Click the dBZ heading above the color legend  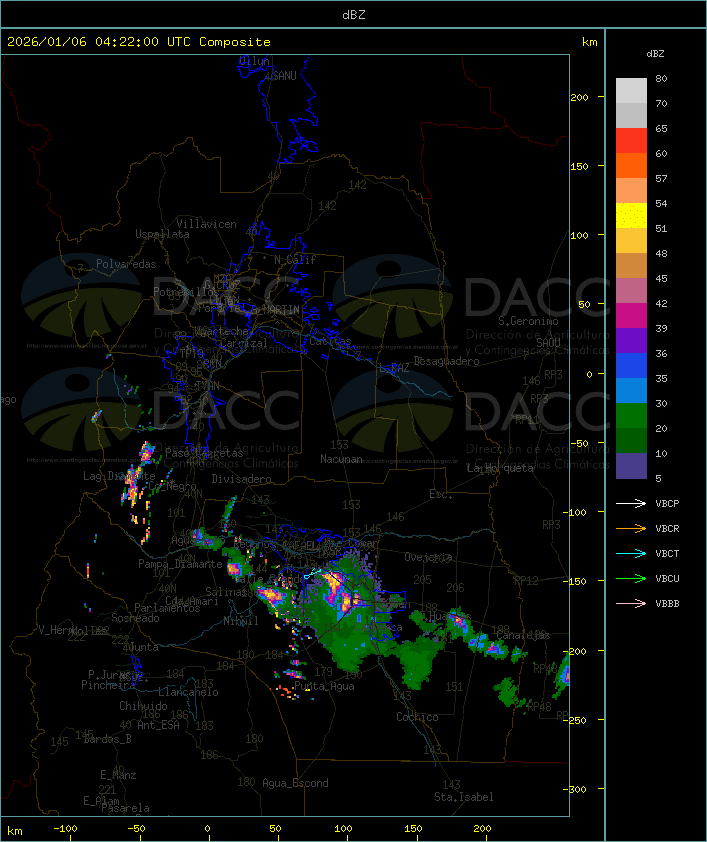tap(655, 54)
